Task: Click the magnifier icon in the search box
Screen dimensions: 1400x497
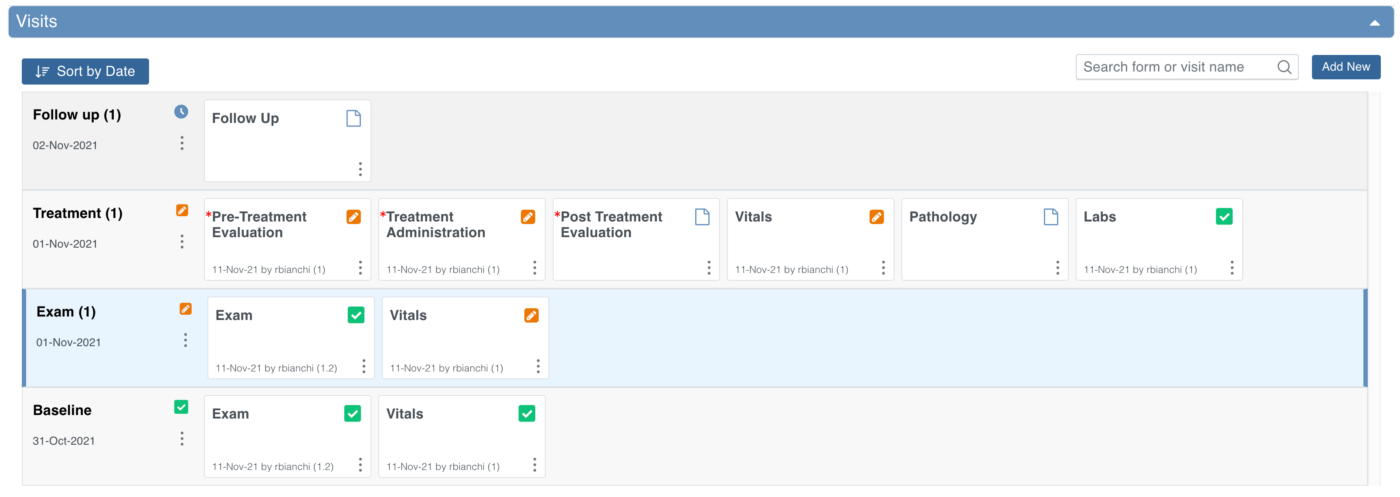Action: click(x=1284, y=67)
